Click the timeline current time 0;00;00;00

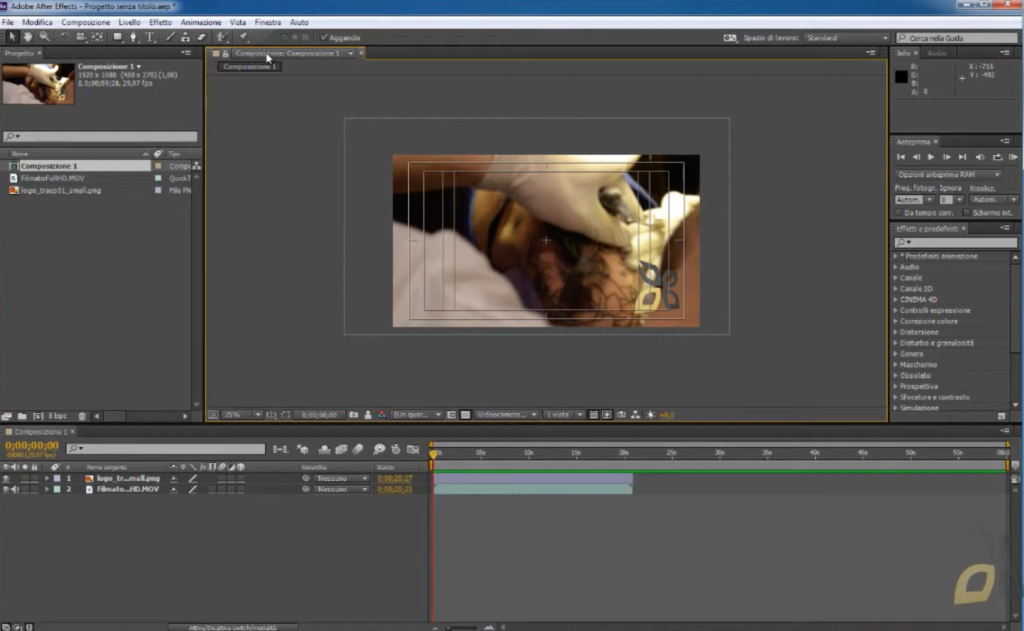[x=31, y=445]
